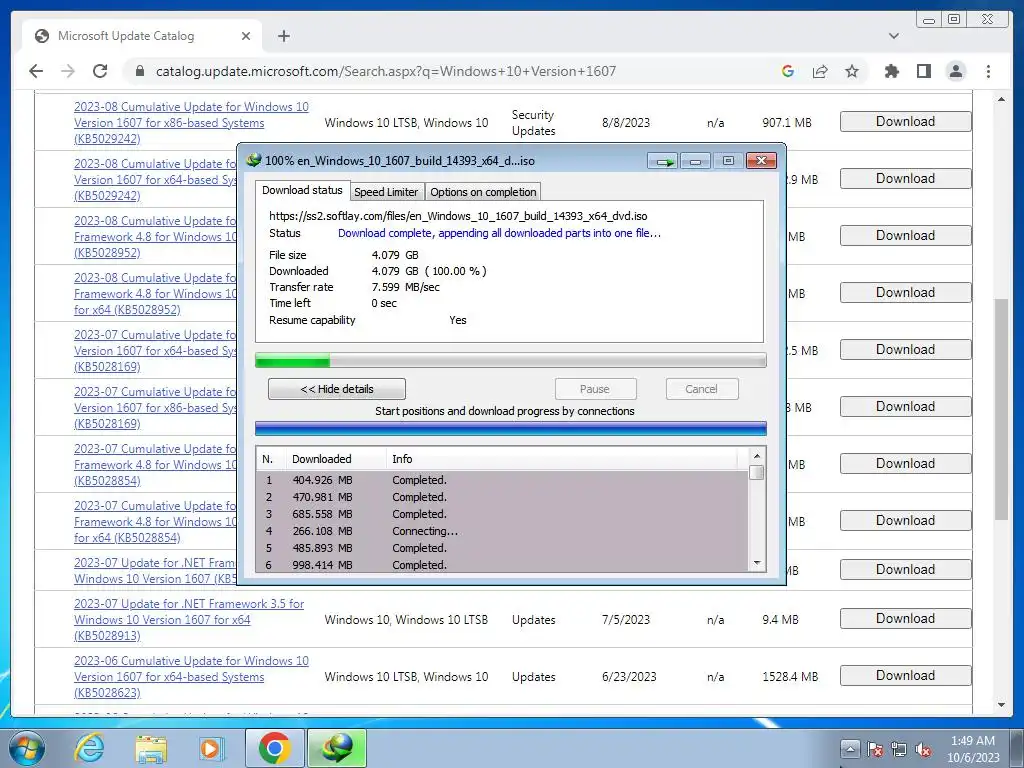The image size is (1024, 768).
Task: Switch to Internet Download Manager taskbar button
Action: (x=337, y=748)
